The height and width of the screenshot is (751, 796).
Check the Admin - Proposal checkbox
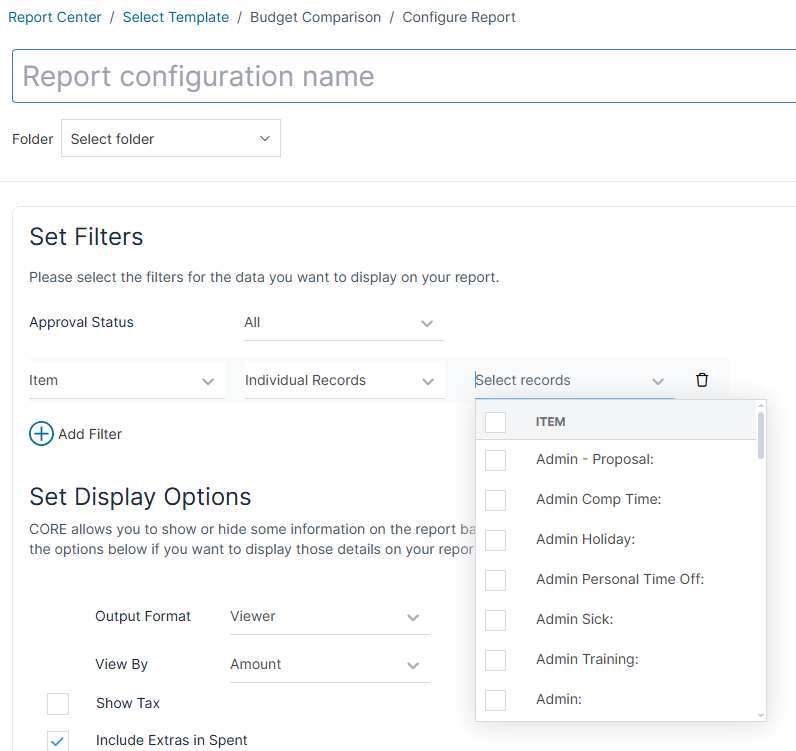(x=495, y=460)
